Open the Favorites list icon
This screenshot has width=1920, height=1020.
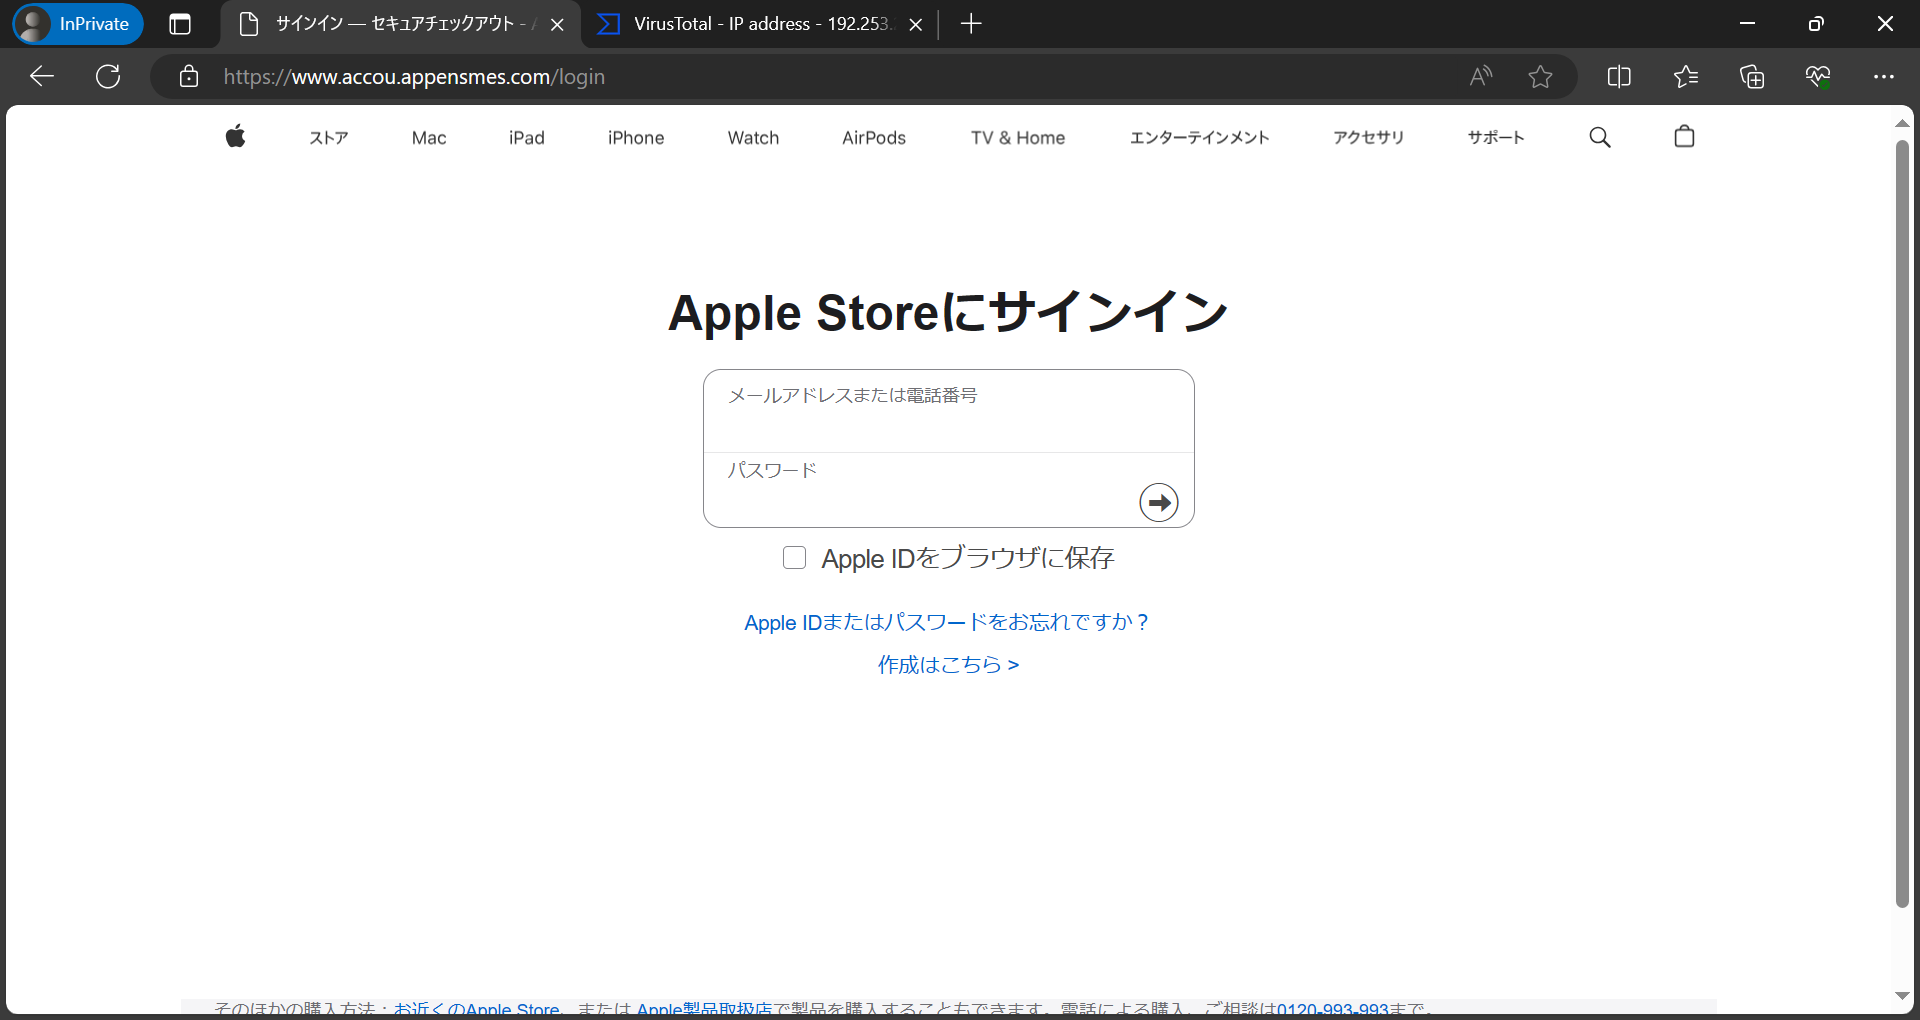[x=1685, y=77]
